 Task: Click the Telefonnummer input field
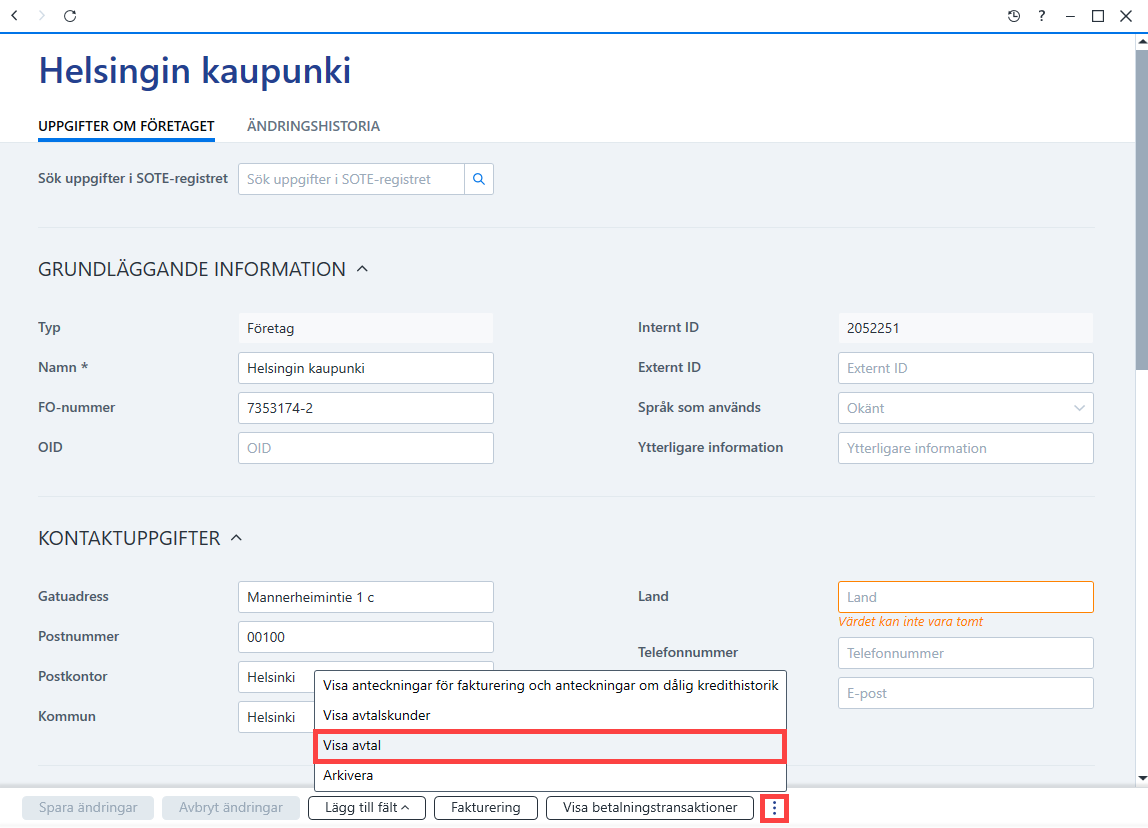click(x=966, y=653)
